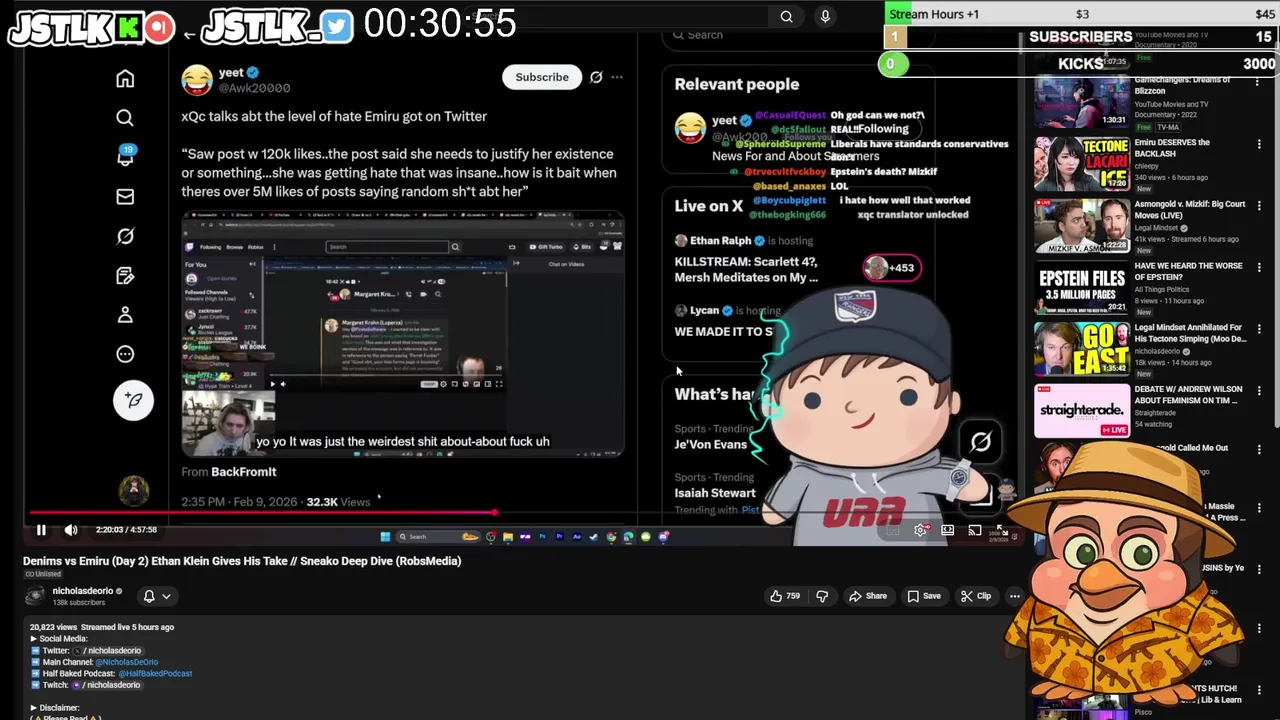Play the embedded xQc tweet video
The width and height of the screenshot is (1280, 720).
point(402,334)
